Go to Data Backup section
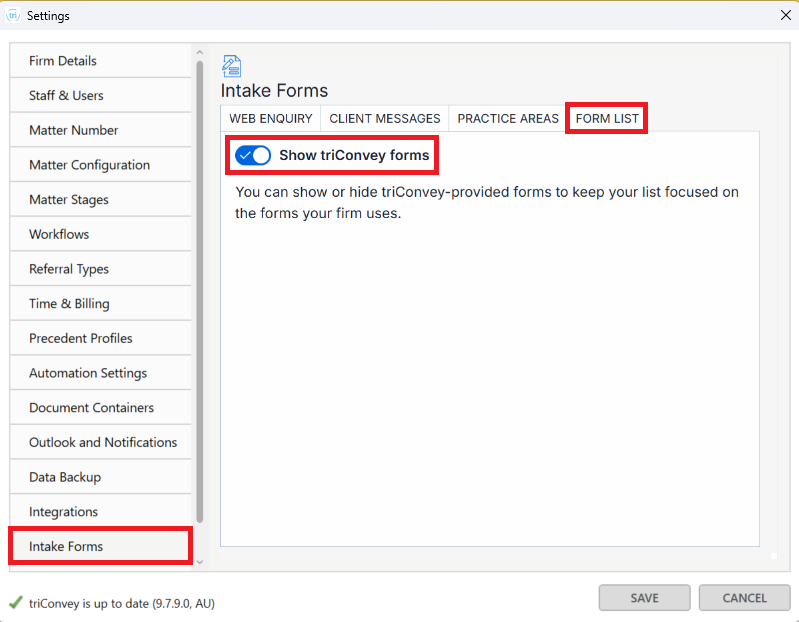Image resolution: width=799 pixels, height=622 pixels. (x=100, y=476)
